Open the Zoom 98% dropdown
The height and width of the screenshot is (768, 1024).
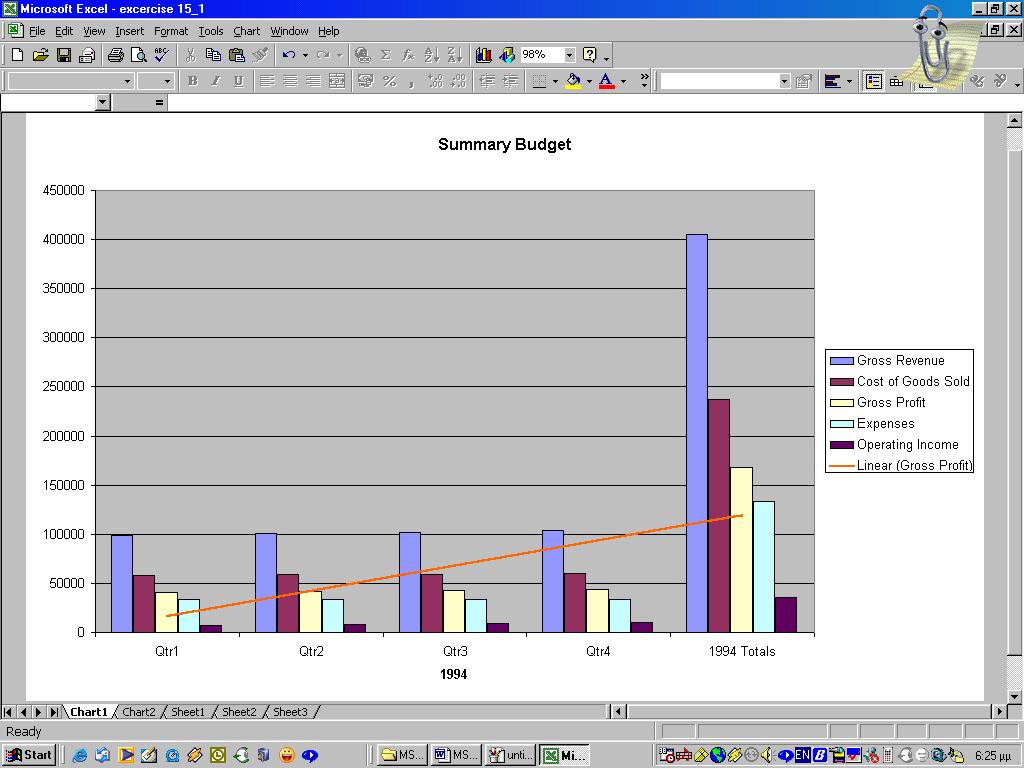click(569, 55)
